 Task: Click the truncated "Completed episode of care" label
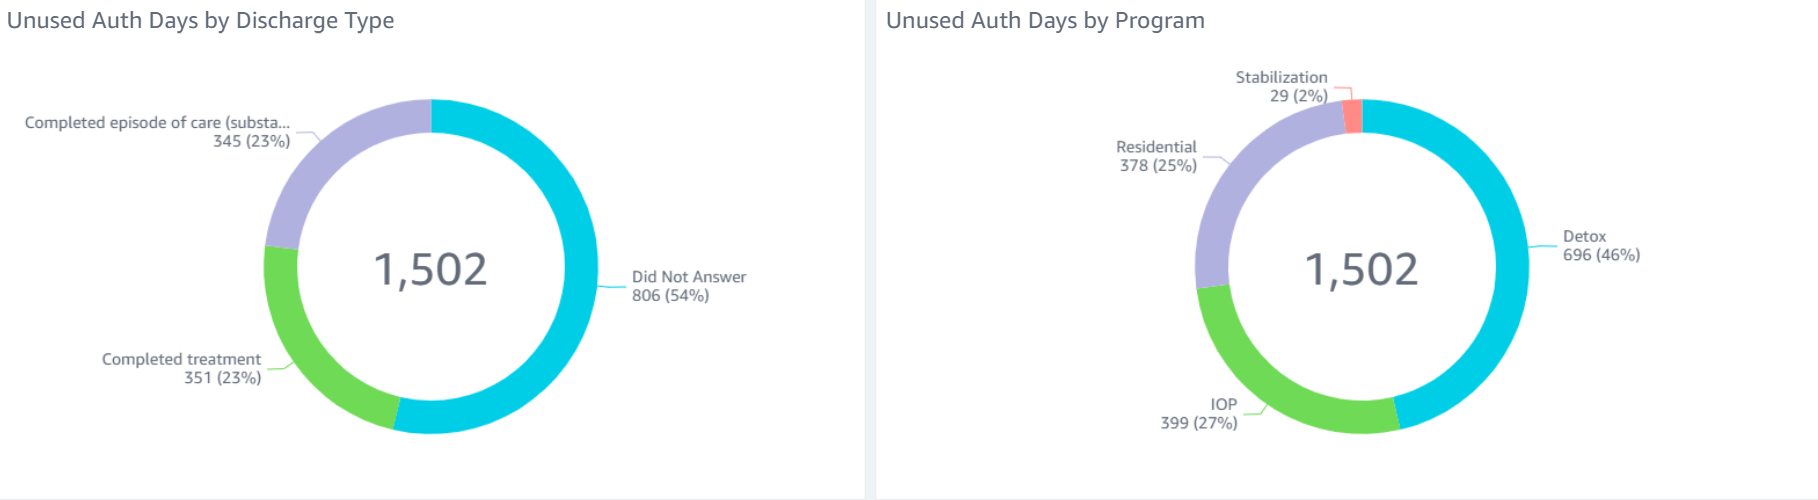click(157, 123)
